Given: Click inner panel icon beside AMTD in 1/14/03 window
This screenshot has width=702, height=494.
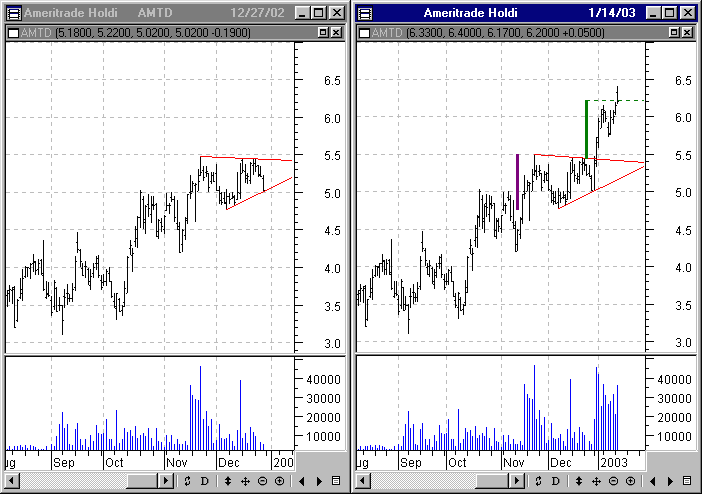Looking at the screenshot, I should coord(365,33).
